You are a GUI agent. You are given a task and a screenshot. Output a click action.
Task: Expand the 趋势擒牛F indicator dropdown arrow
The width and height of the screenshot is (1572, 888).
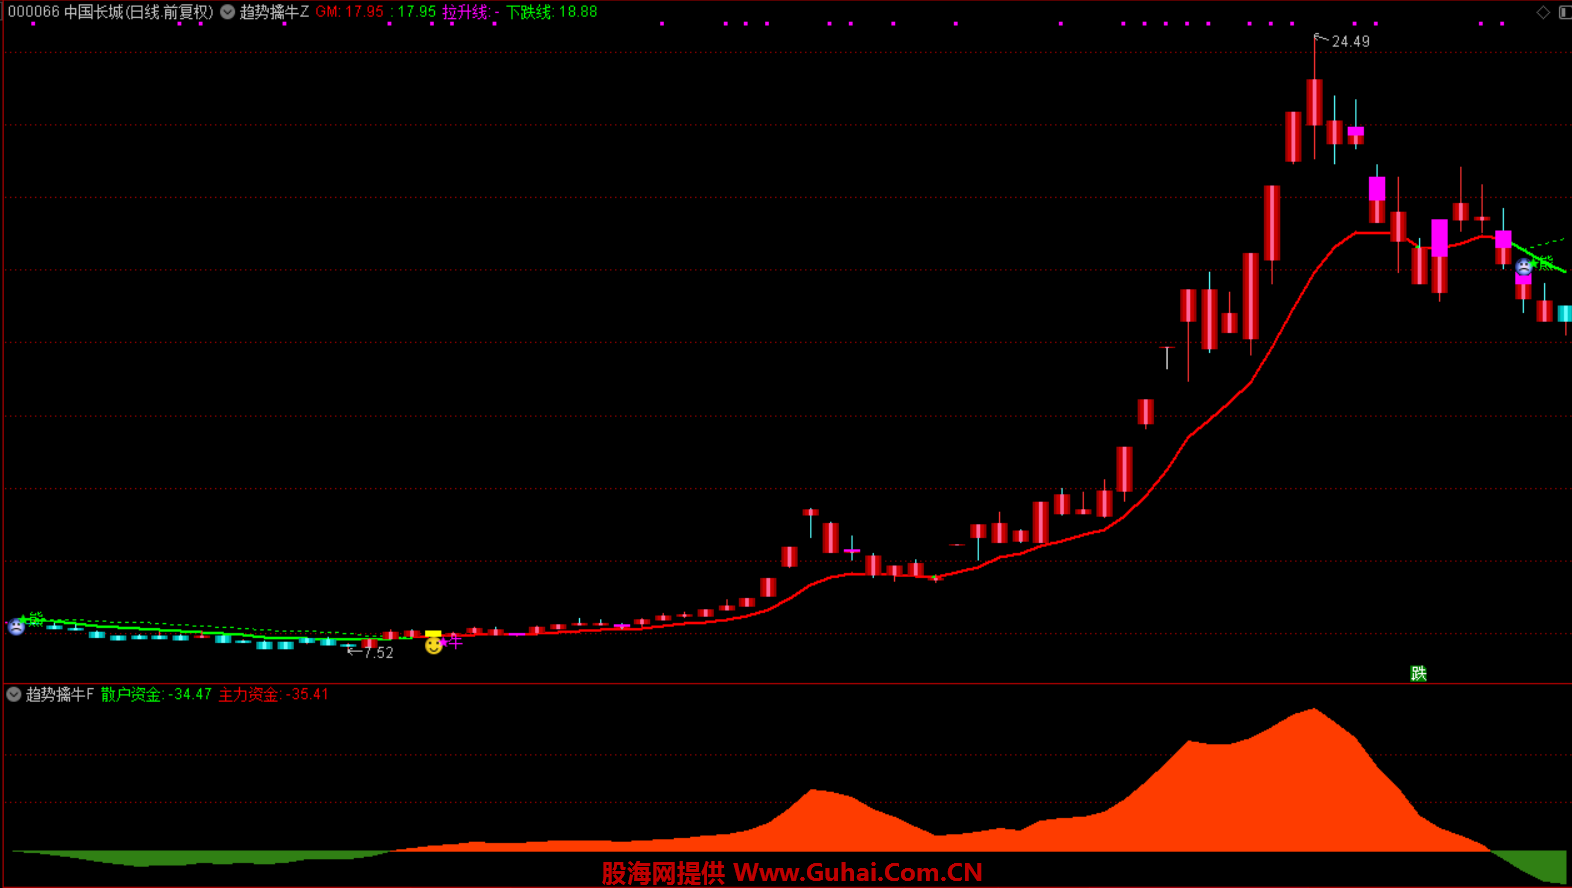[14, 694]
